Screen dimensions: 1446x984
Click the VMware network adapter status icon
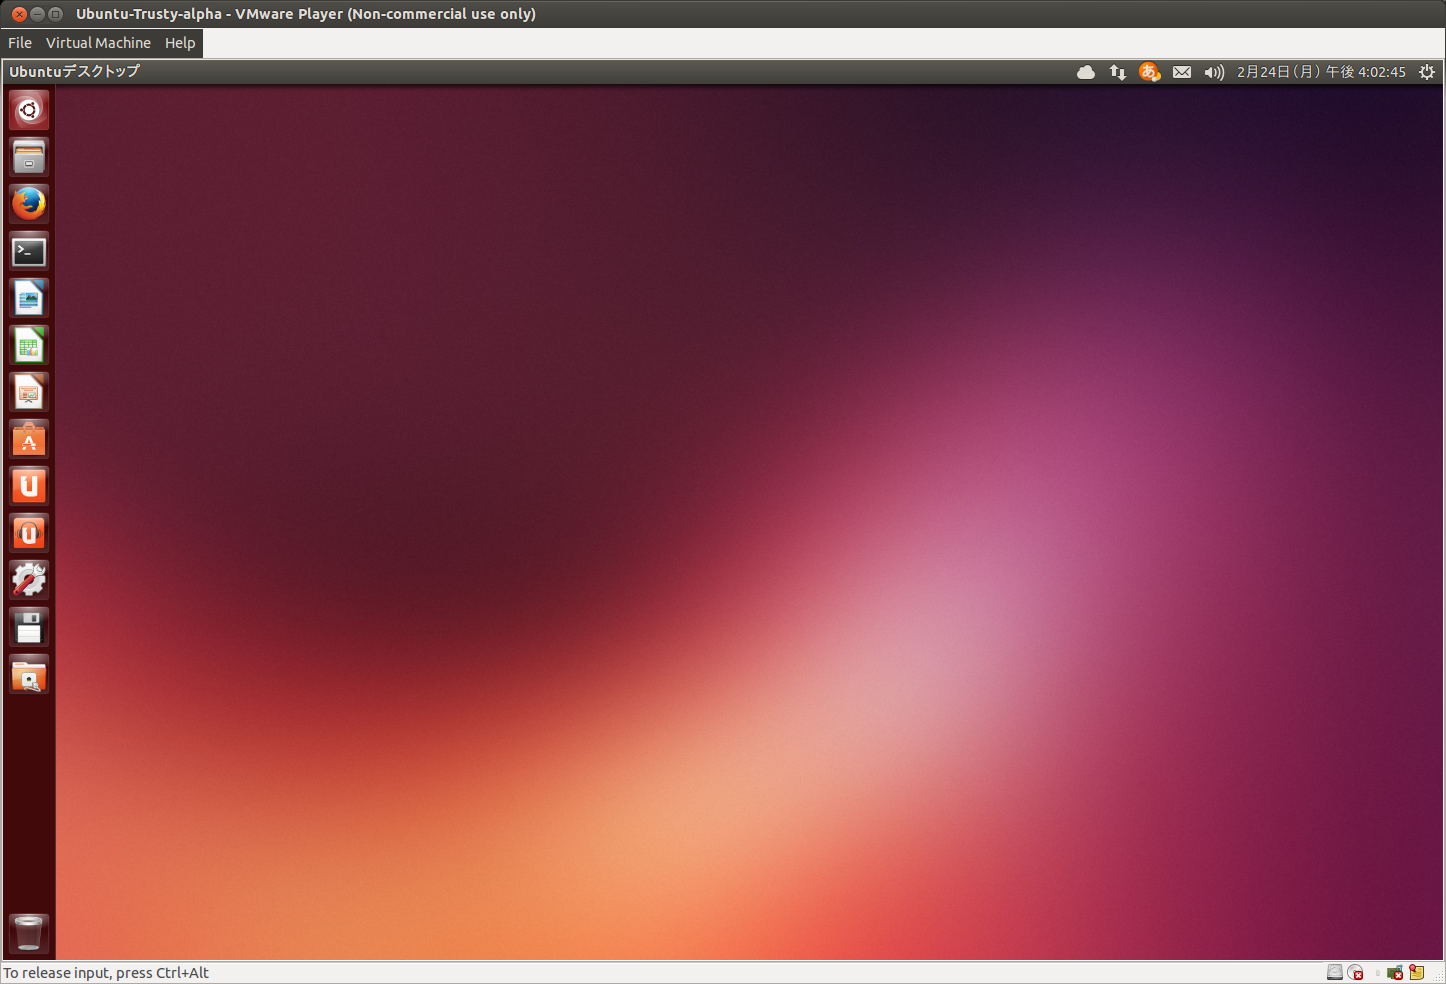pos(1395,972)
